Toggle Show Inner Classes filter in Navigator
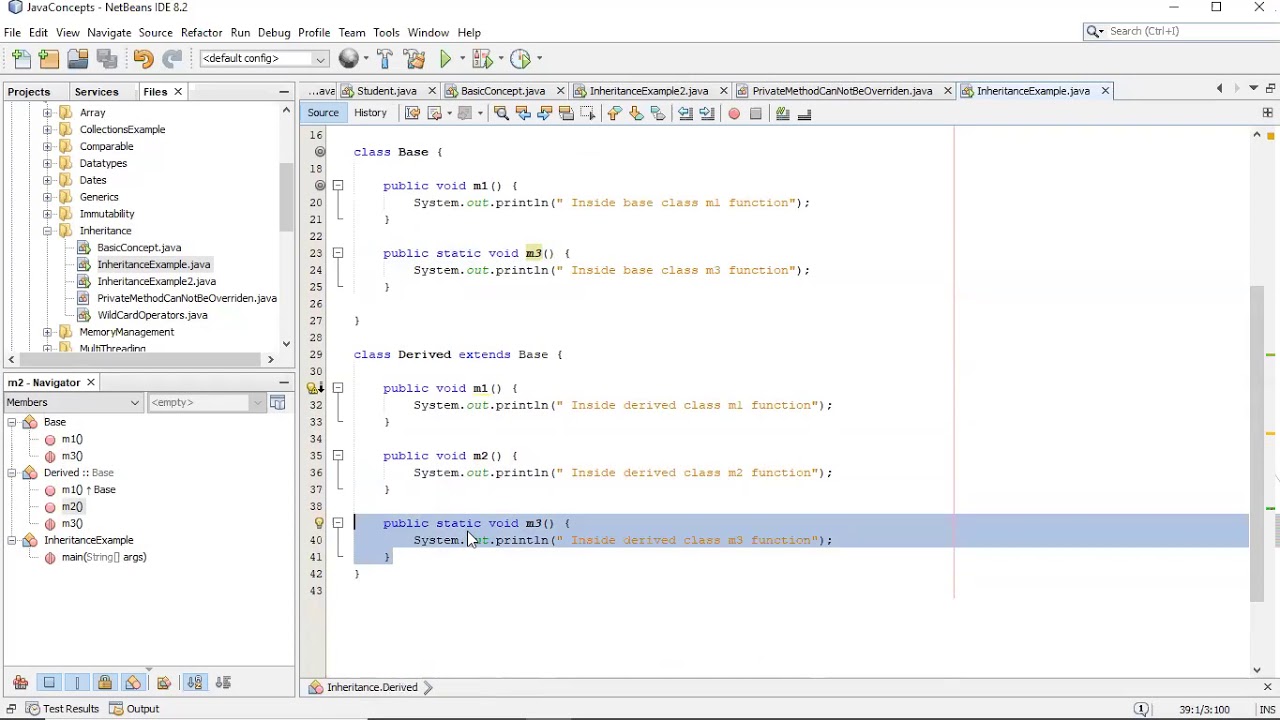The height and width of the screenshot is (720, 1280). 133,683
